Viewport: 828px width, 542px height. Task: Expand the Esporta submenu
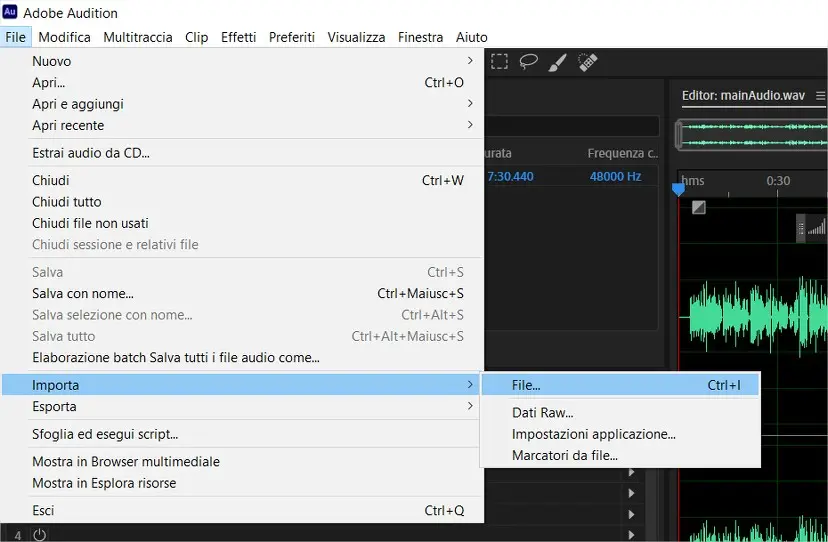(x=242, y=406)
